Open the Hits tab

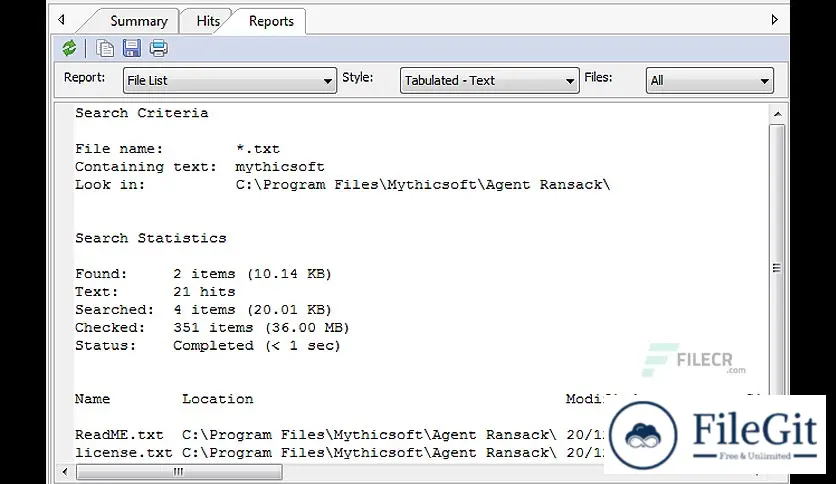[208, 21]
